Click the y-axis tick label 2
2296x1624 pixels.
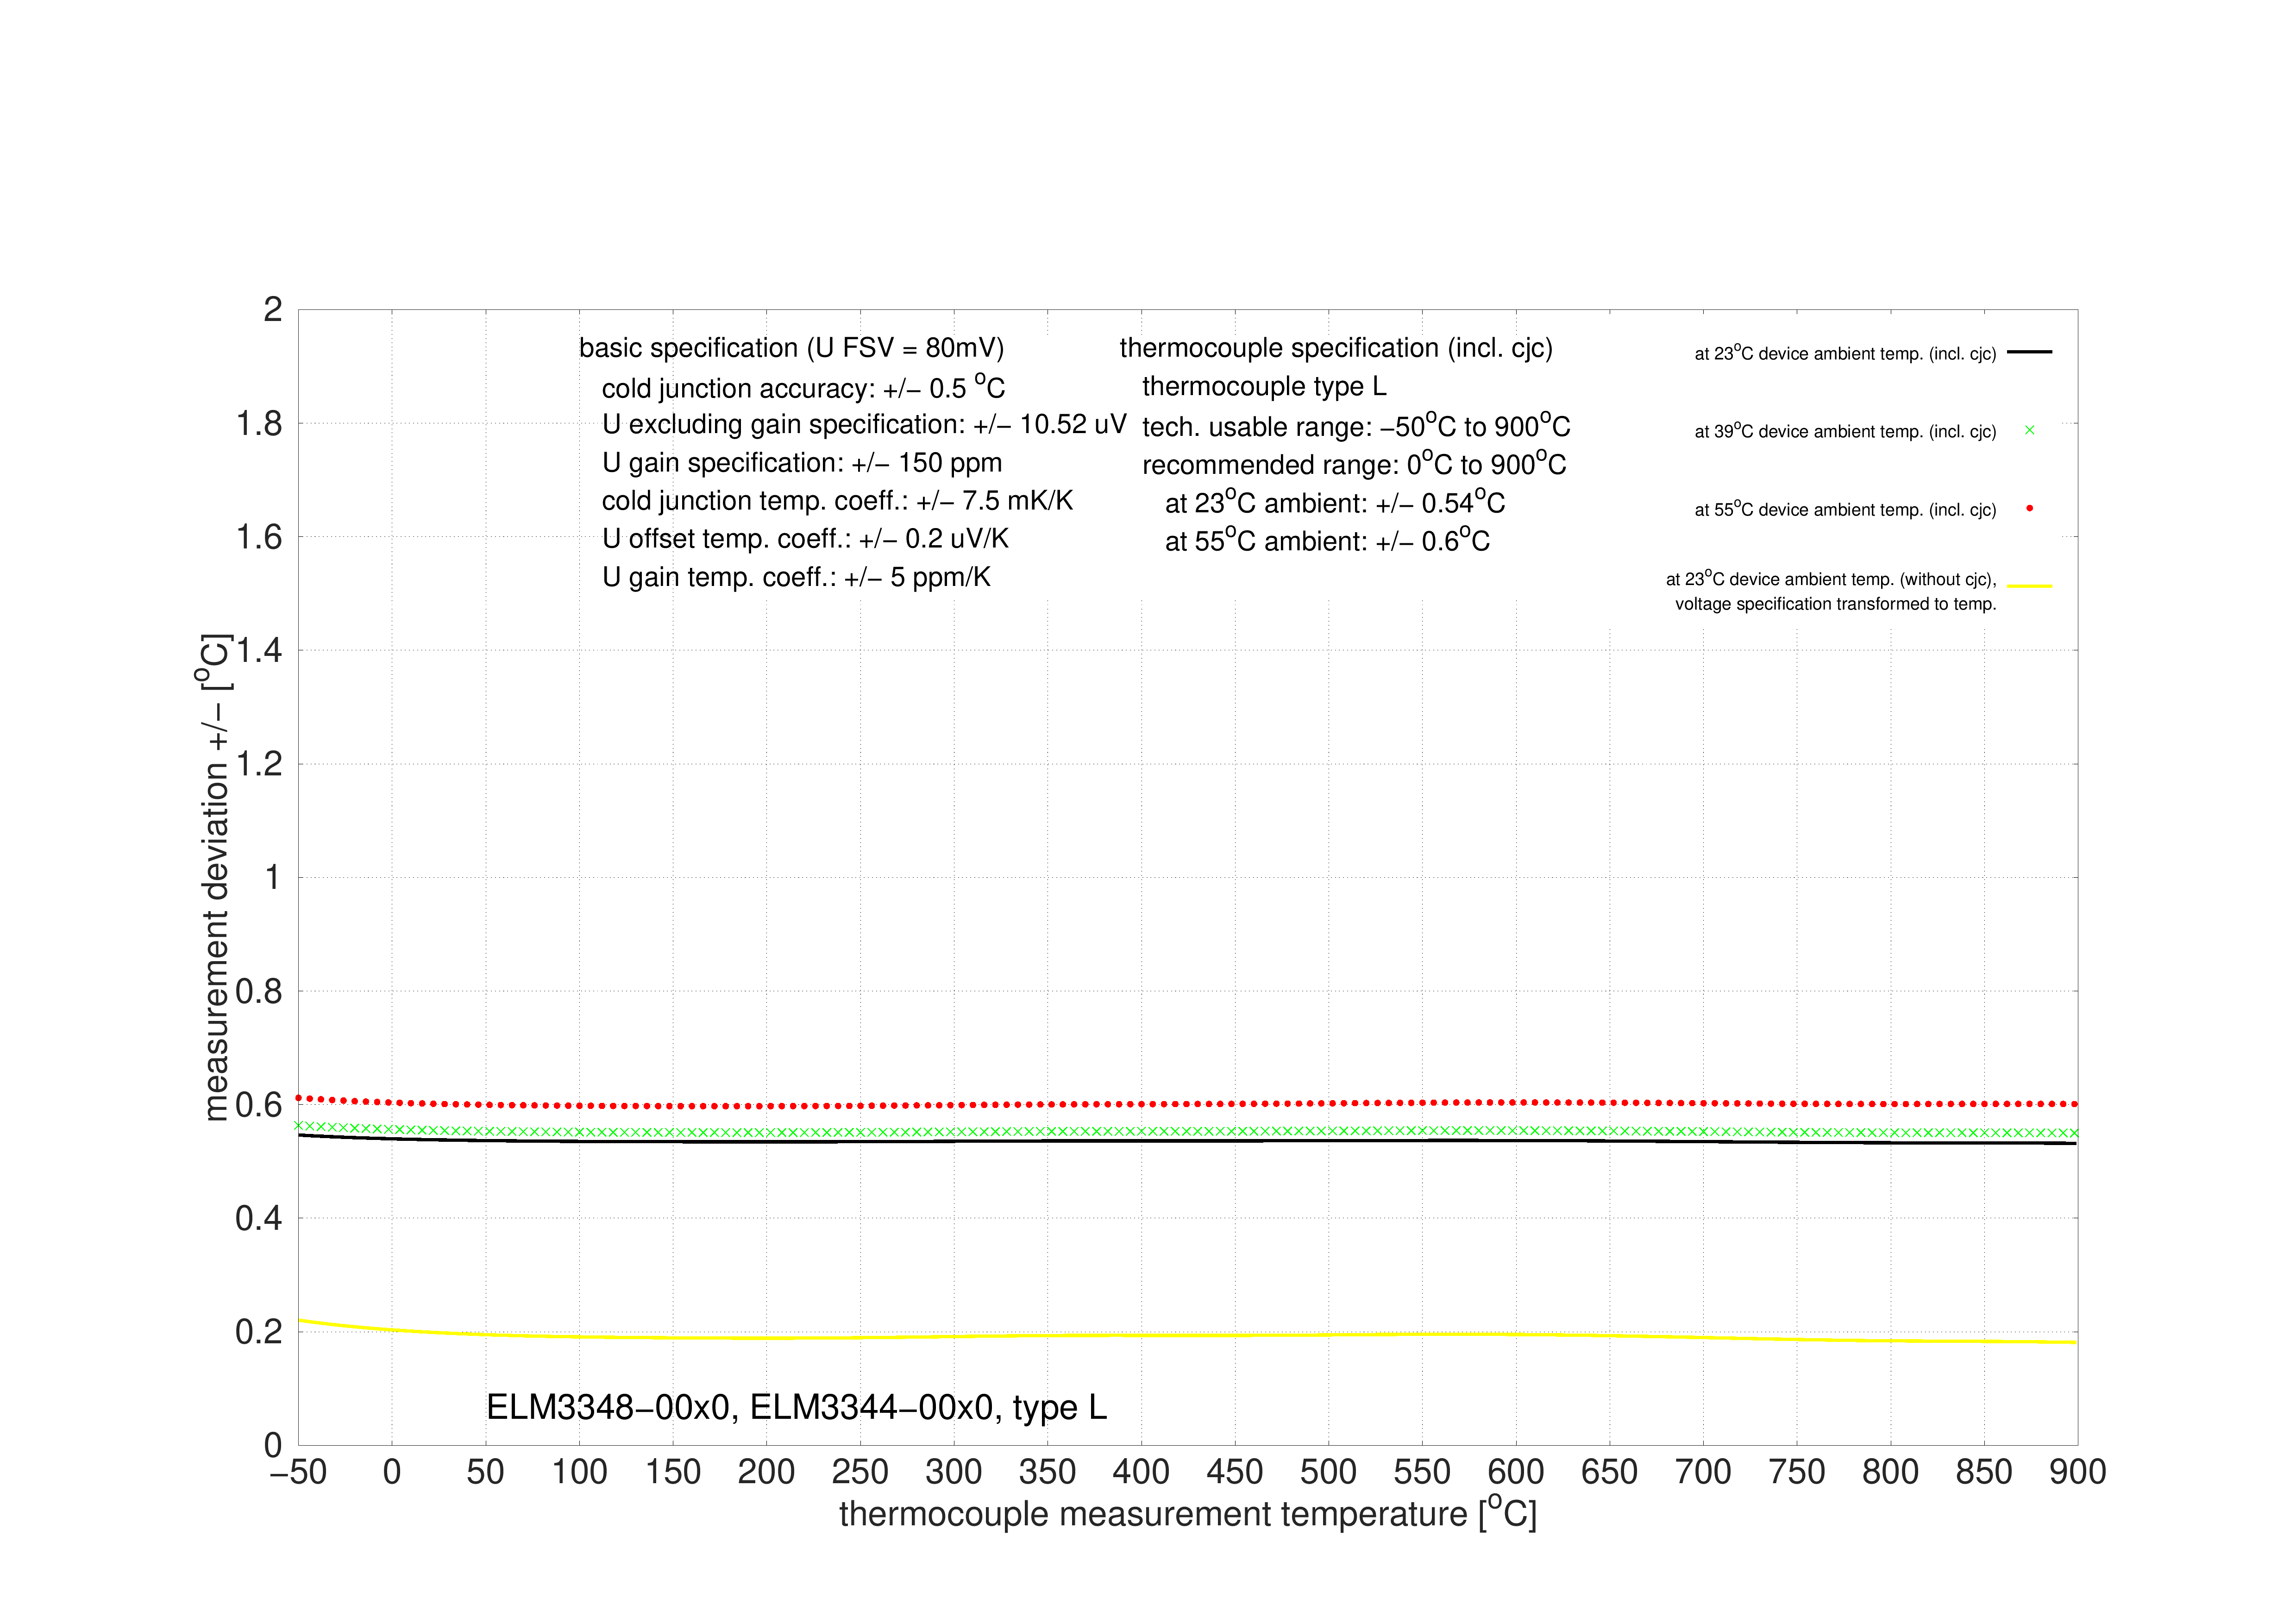click(272, 309)
